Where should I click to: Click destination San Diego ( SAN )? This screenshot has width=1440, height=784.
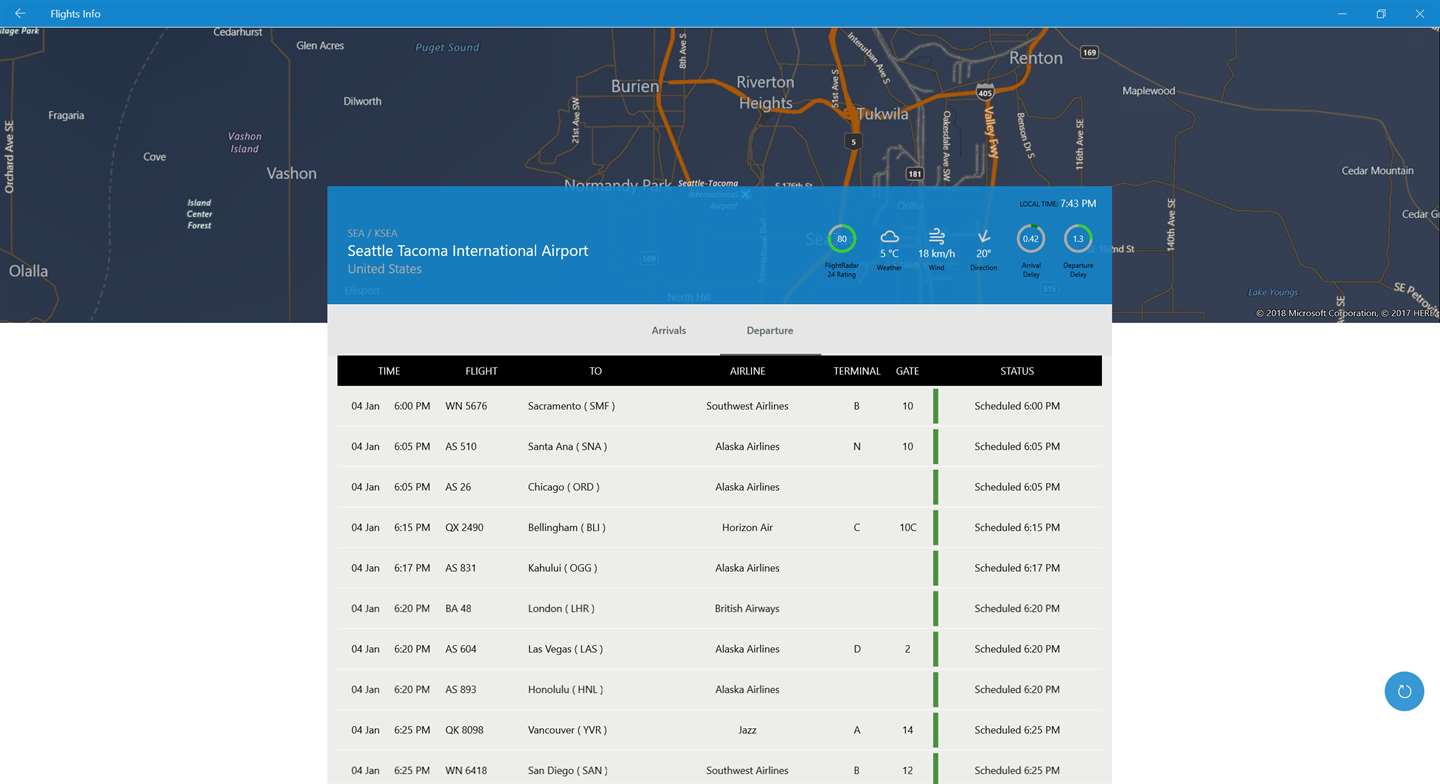click(x=567, y=771)
